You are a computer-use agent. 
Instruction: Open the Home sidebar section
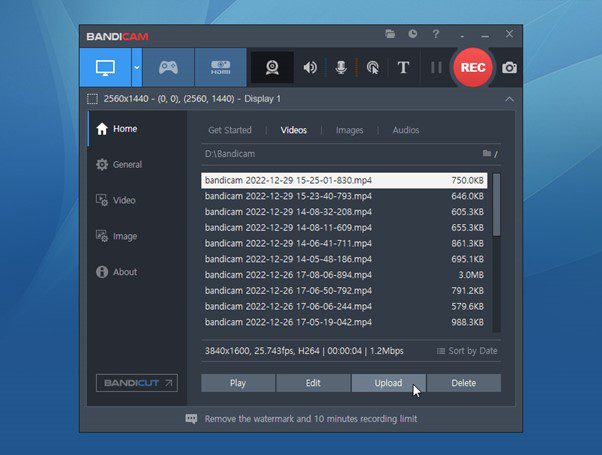click(x=137, y=129)
